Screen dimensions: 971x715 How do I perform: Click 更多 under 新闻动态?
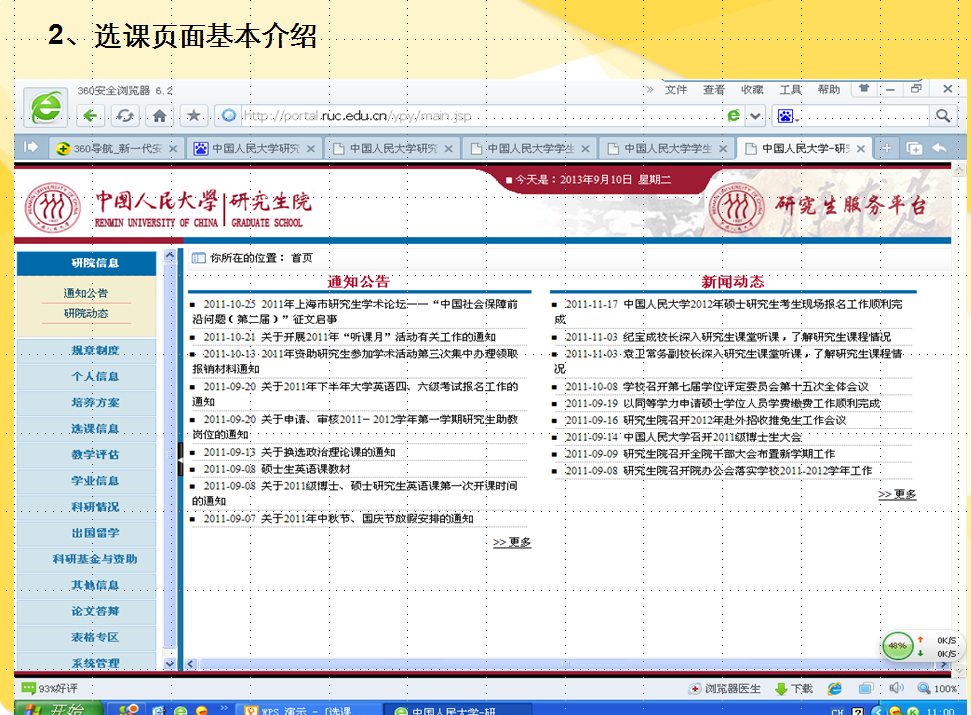coord(897,494)
